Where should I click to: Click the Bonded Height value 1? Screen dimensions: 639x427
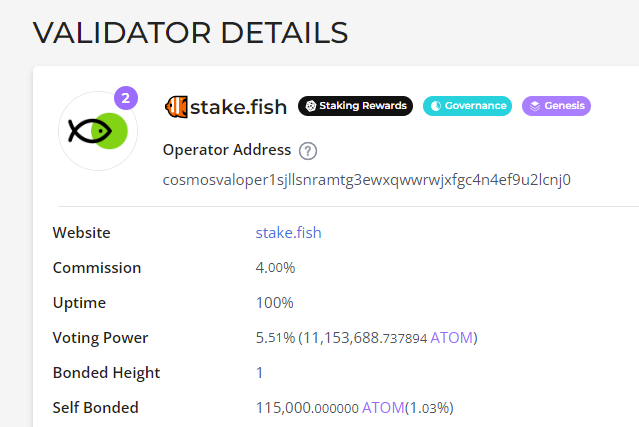point(259,373)
